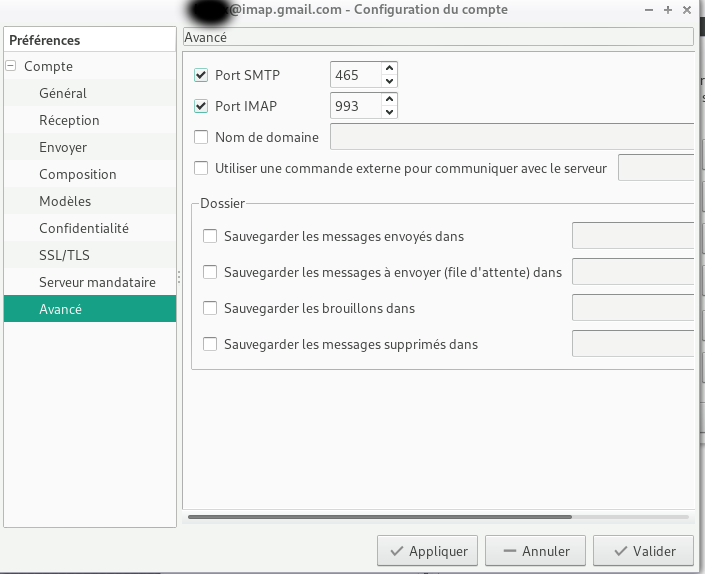Click the SMTP port field showing 465
Viewport: 705px width, 574px height.
[356, 75]
